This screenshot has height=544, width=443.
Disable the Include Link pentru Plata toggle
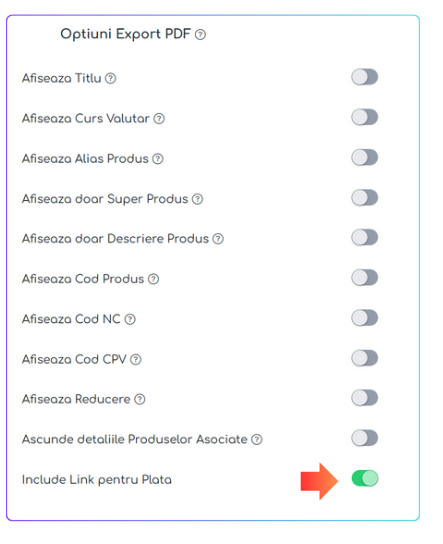[365, 478]
